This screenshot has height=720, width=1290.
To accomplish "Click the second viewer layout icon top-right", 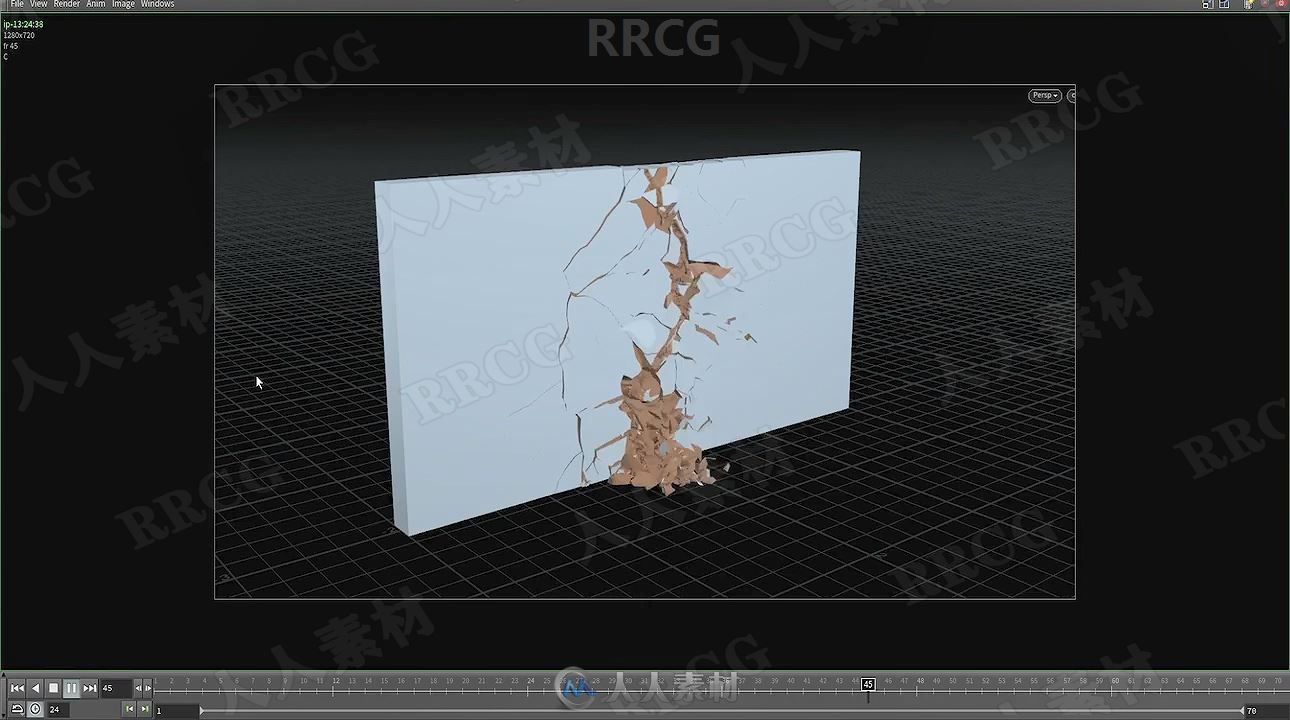I will [x=1224, y=4].
